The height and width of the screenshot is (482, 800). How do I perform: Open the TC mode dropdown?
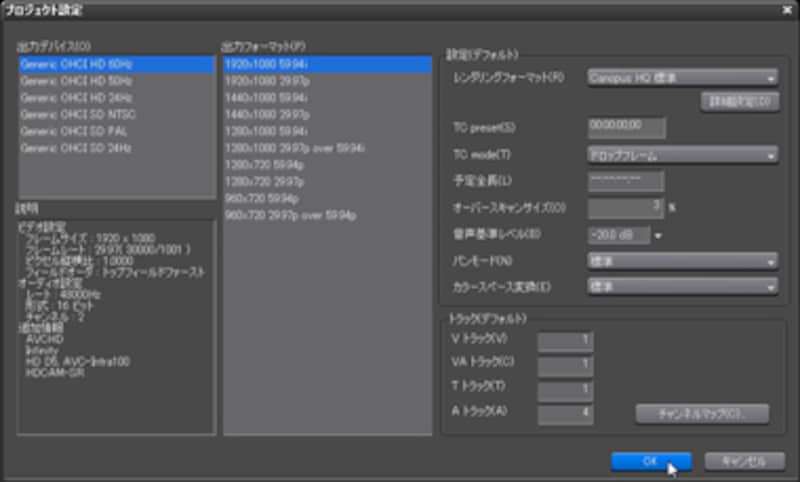pyautogui.click(x=683, y=155)
